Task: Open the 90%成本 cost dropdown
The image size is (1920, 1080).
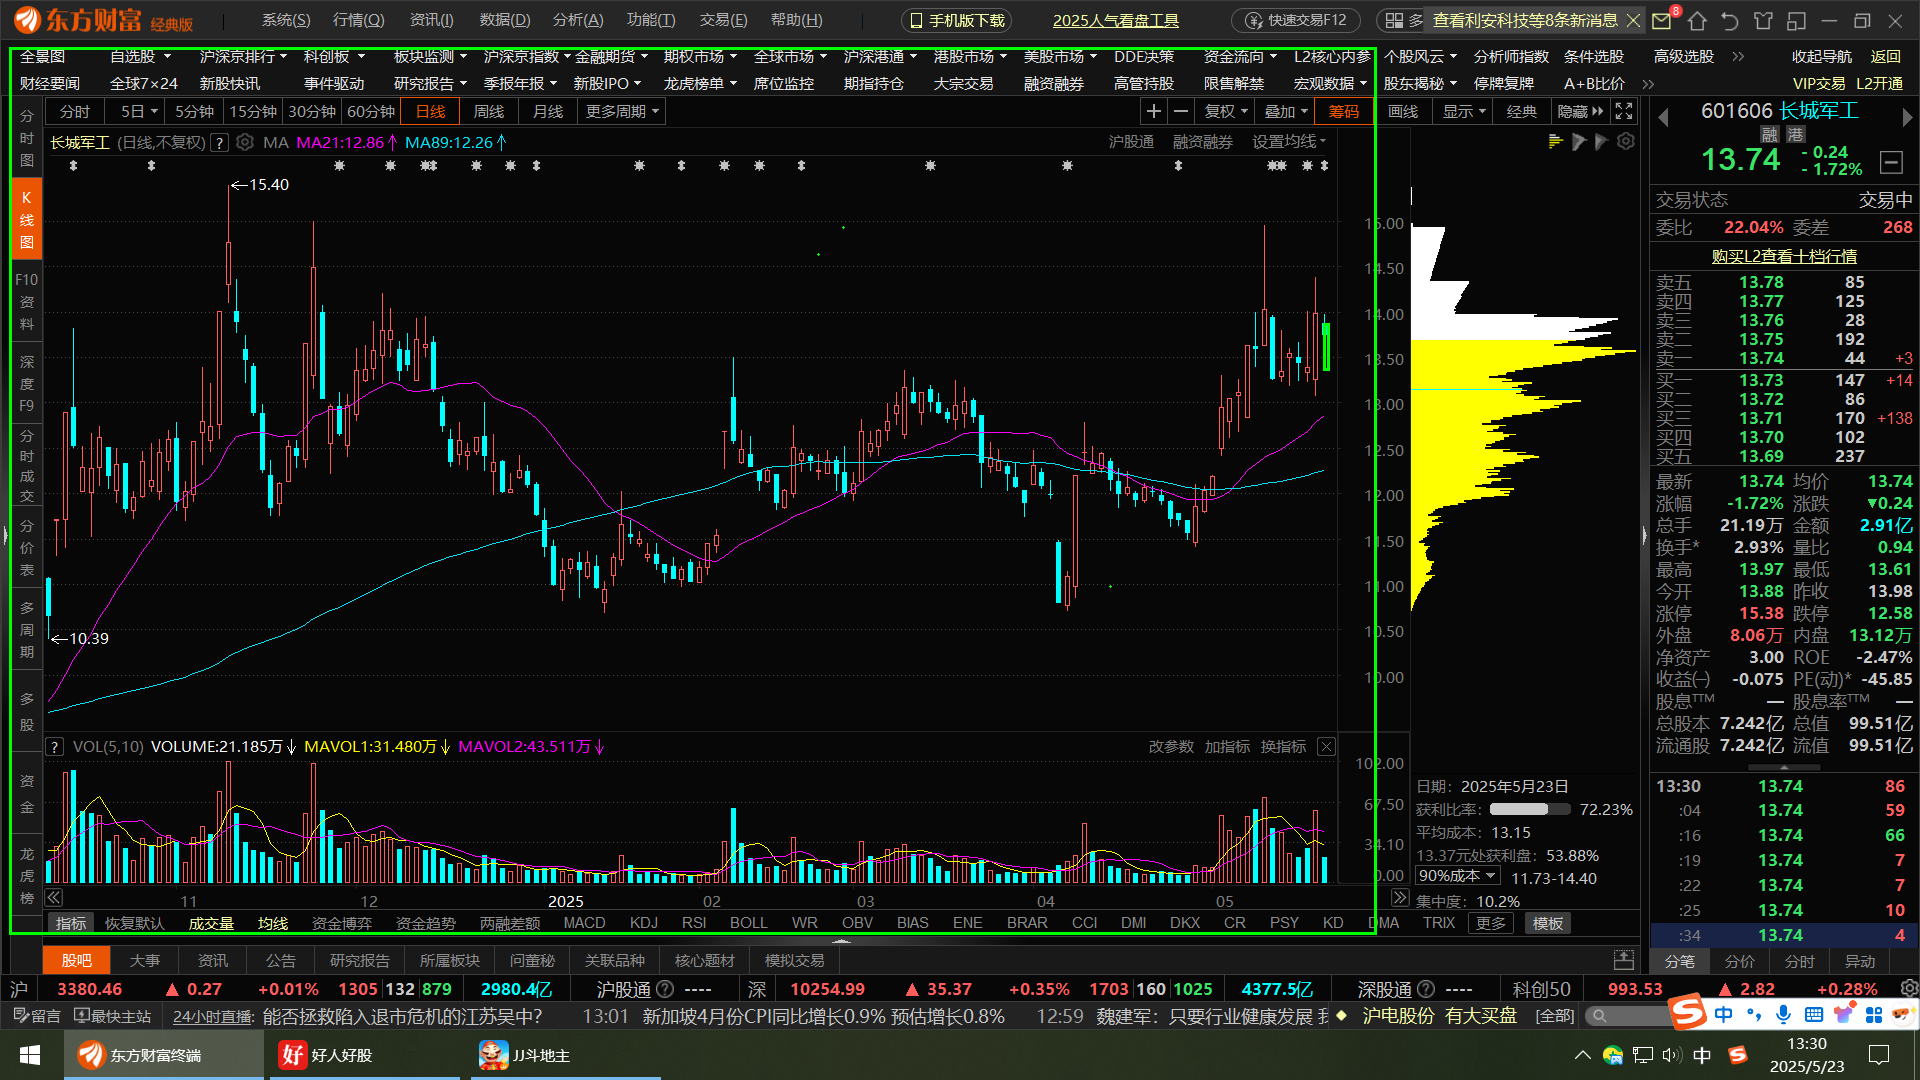Action: (1458, 876)
